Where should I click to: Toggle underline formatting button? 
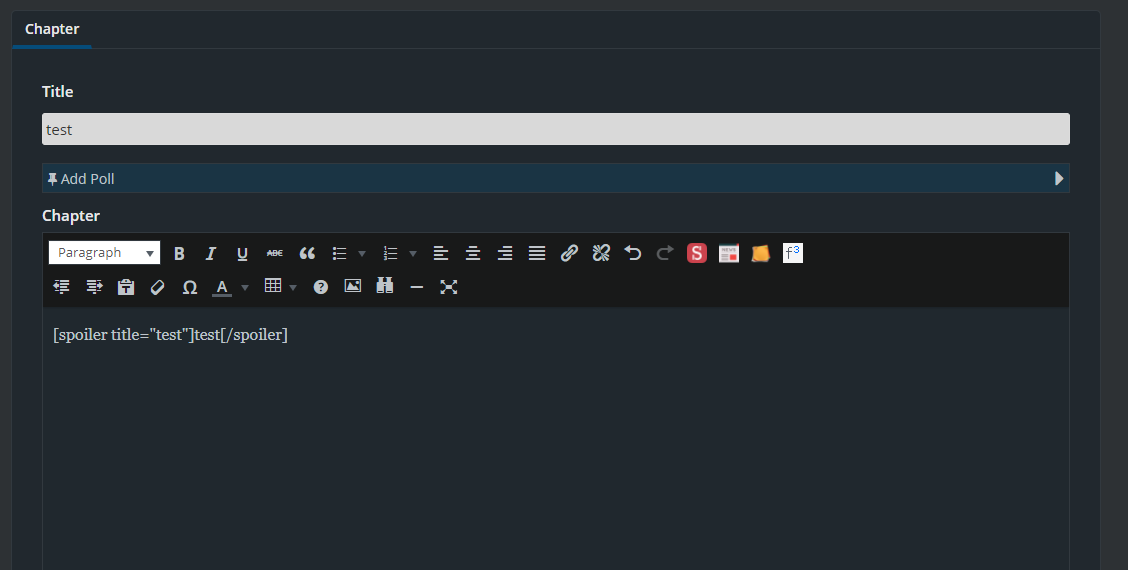point(242,254)
